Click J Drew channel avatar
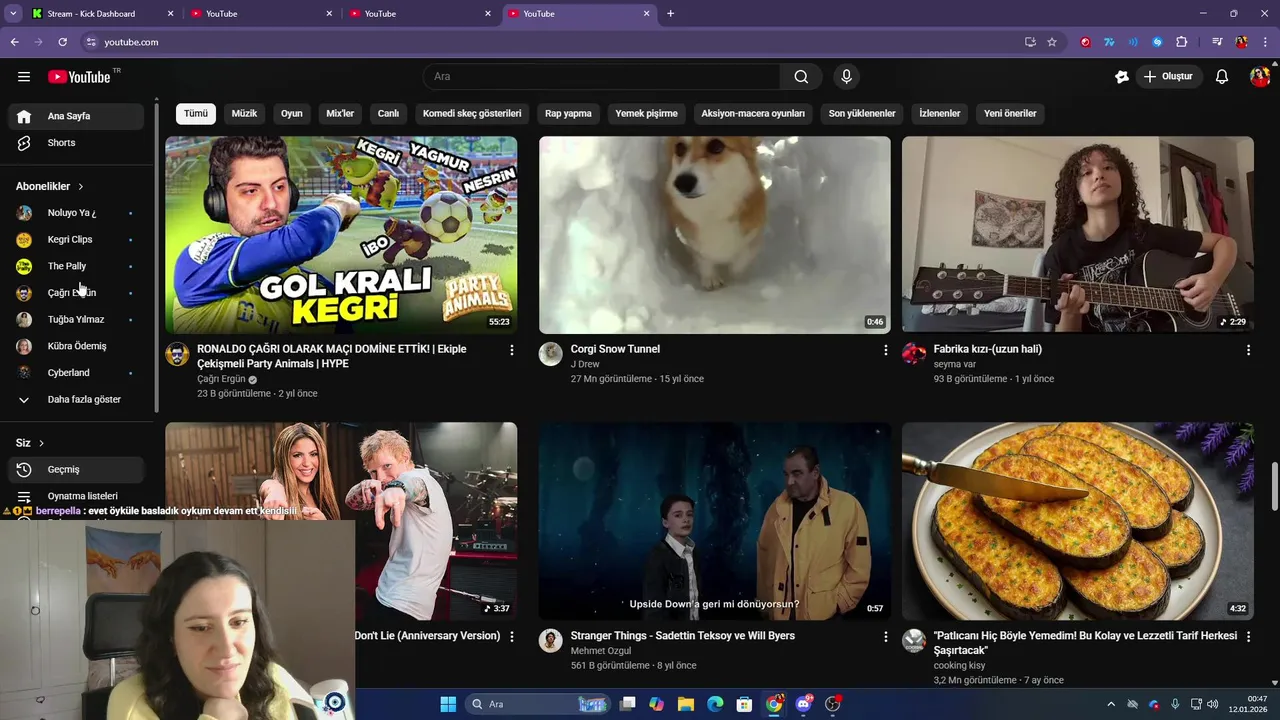1280x720 pixels. 551,354
